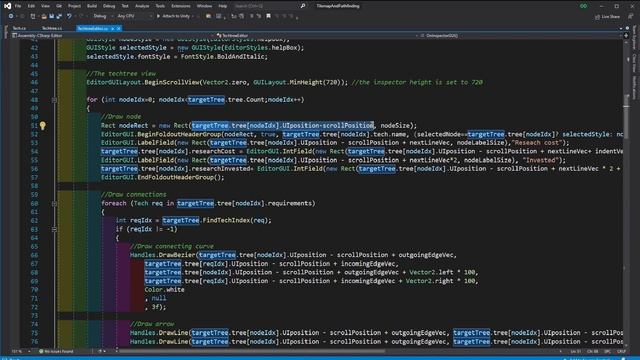Screen dimensions: 640x360
Task: Open the Window menu
Action: pyautogui.click(x=204, y=6)
